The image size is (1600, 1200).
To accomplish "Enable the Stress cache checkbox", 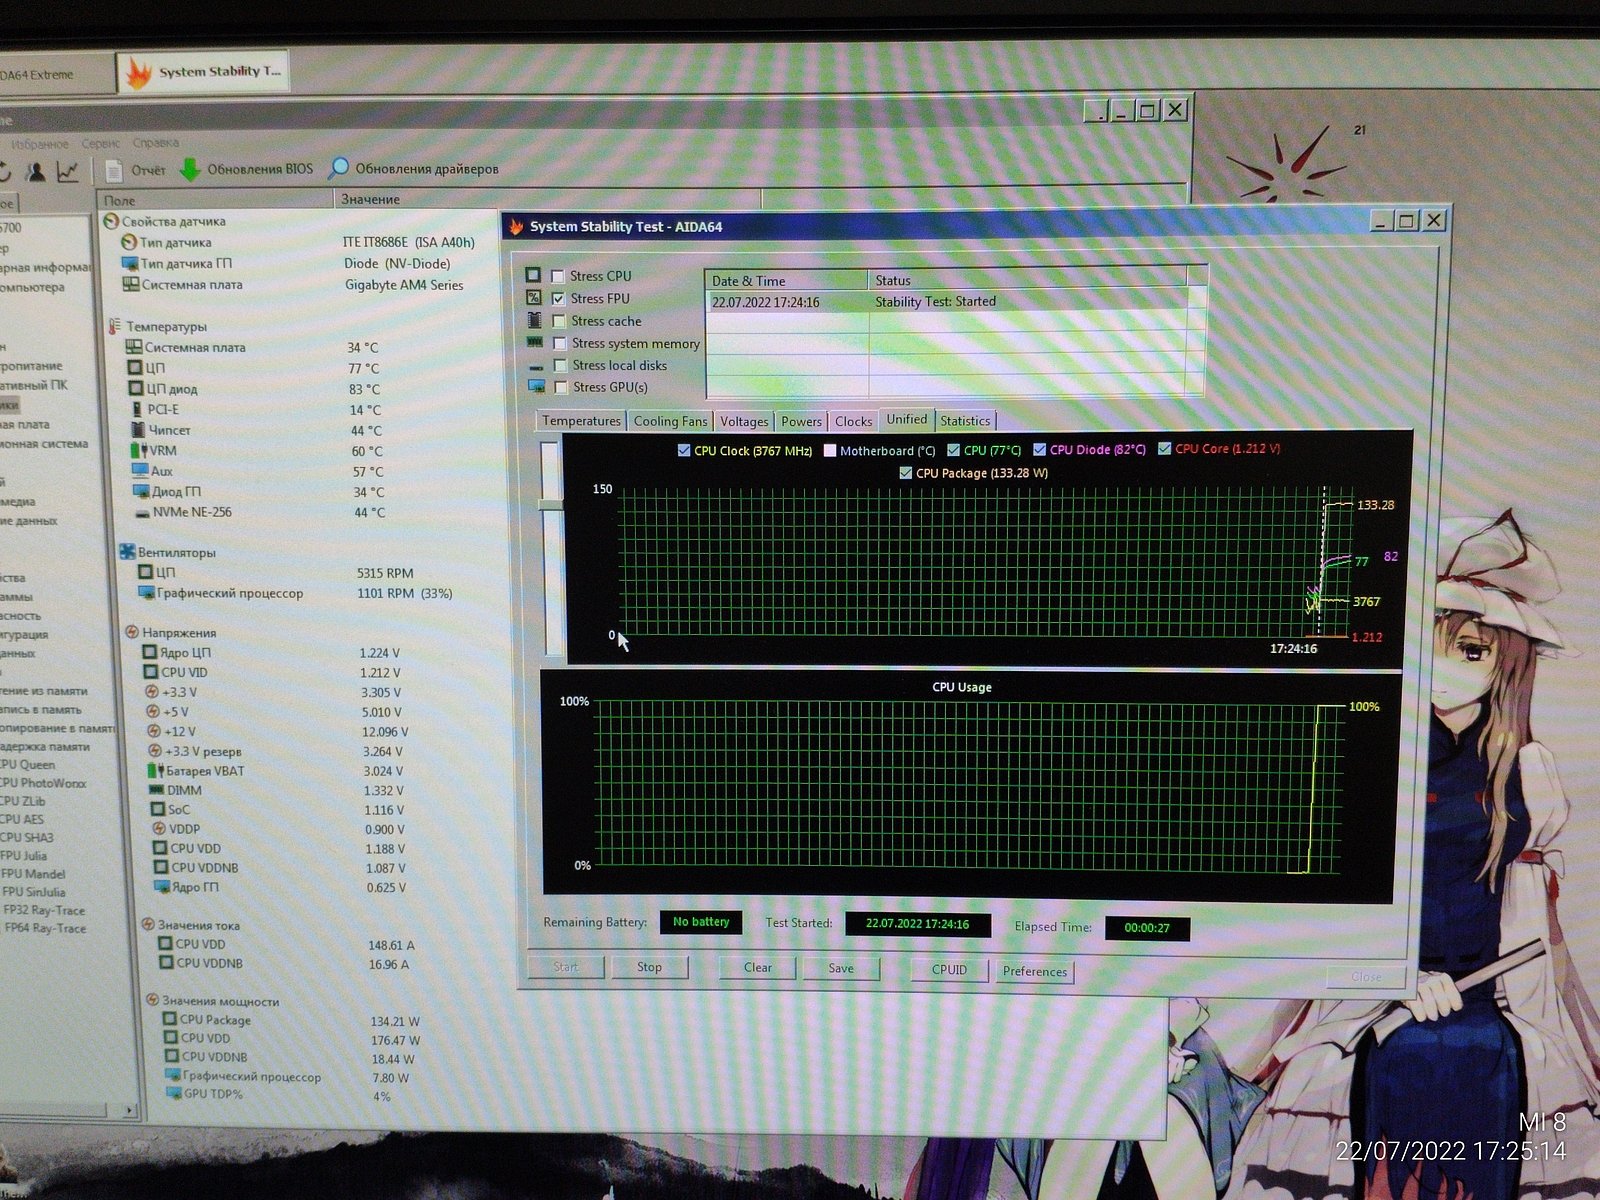I will point(559,321).
